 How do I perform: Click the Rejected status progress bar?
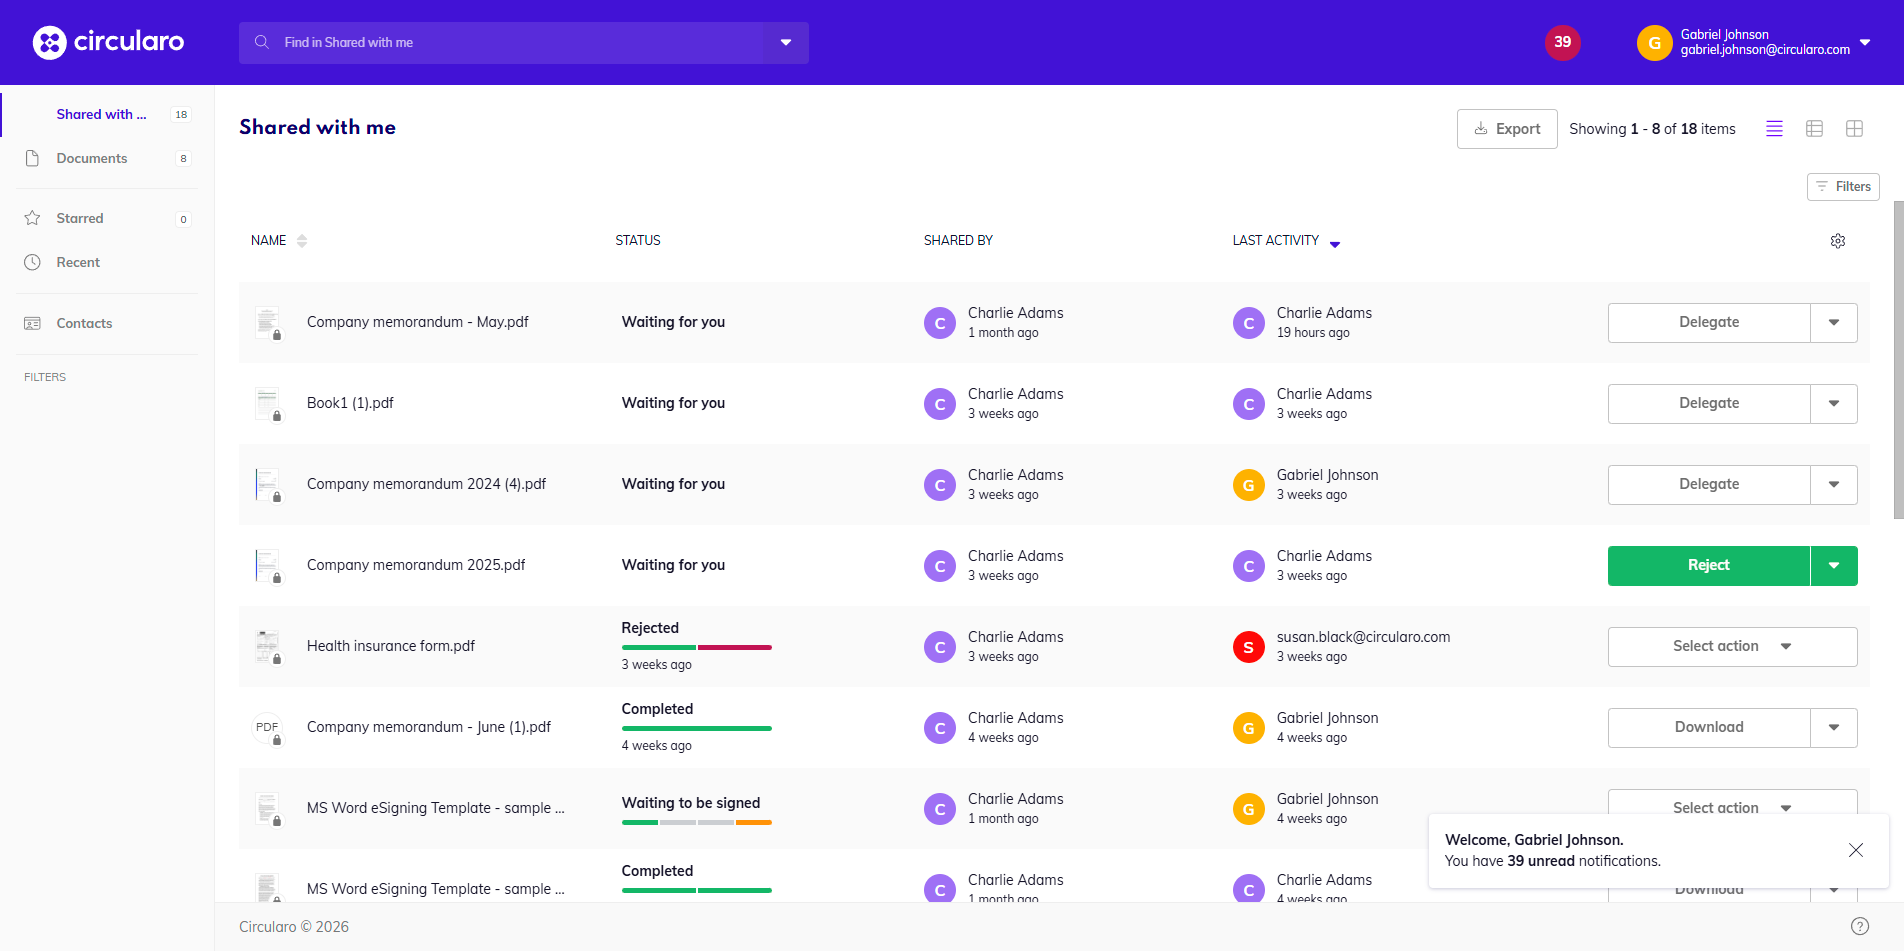click(696, 647)
